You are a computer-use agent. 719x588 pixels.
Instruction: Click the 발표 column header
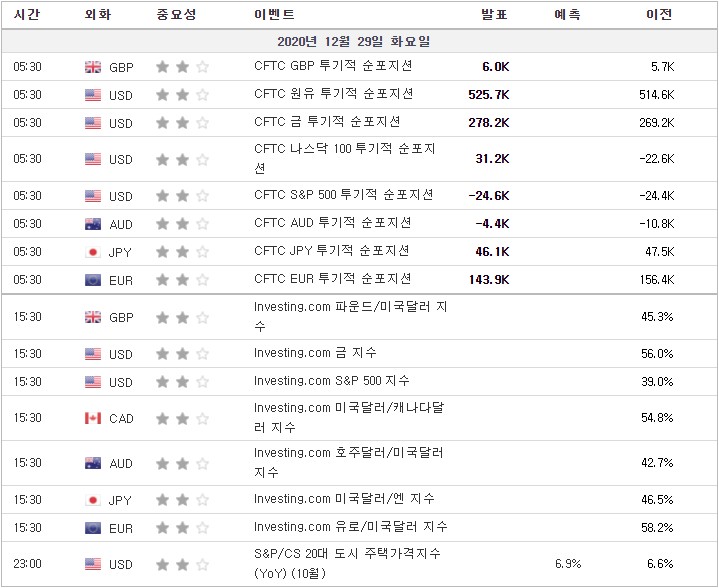(494, 15)
